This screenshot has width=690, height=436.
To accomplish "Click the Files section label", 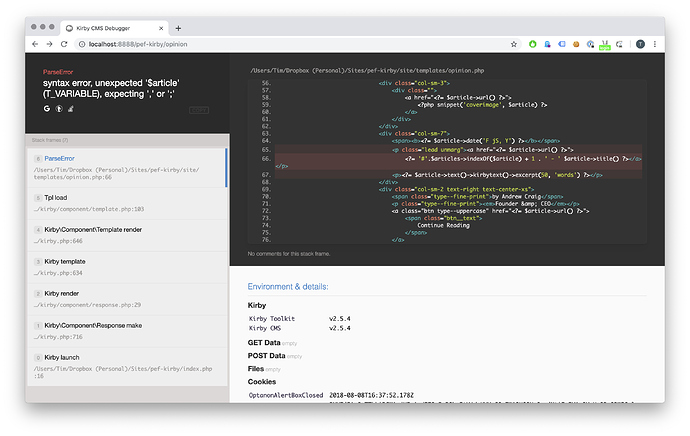I will point(256,369).
